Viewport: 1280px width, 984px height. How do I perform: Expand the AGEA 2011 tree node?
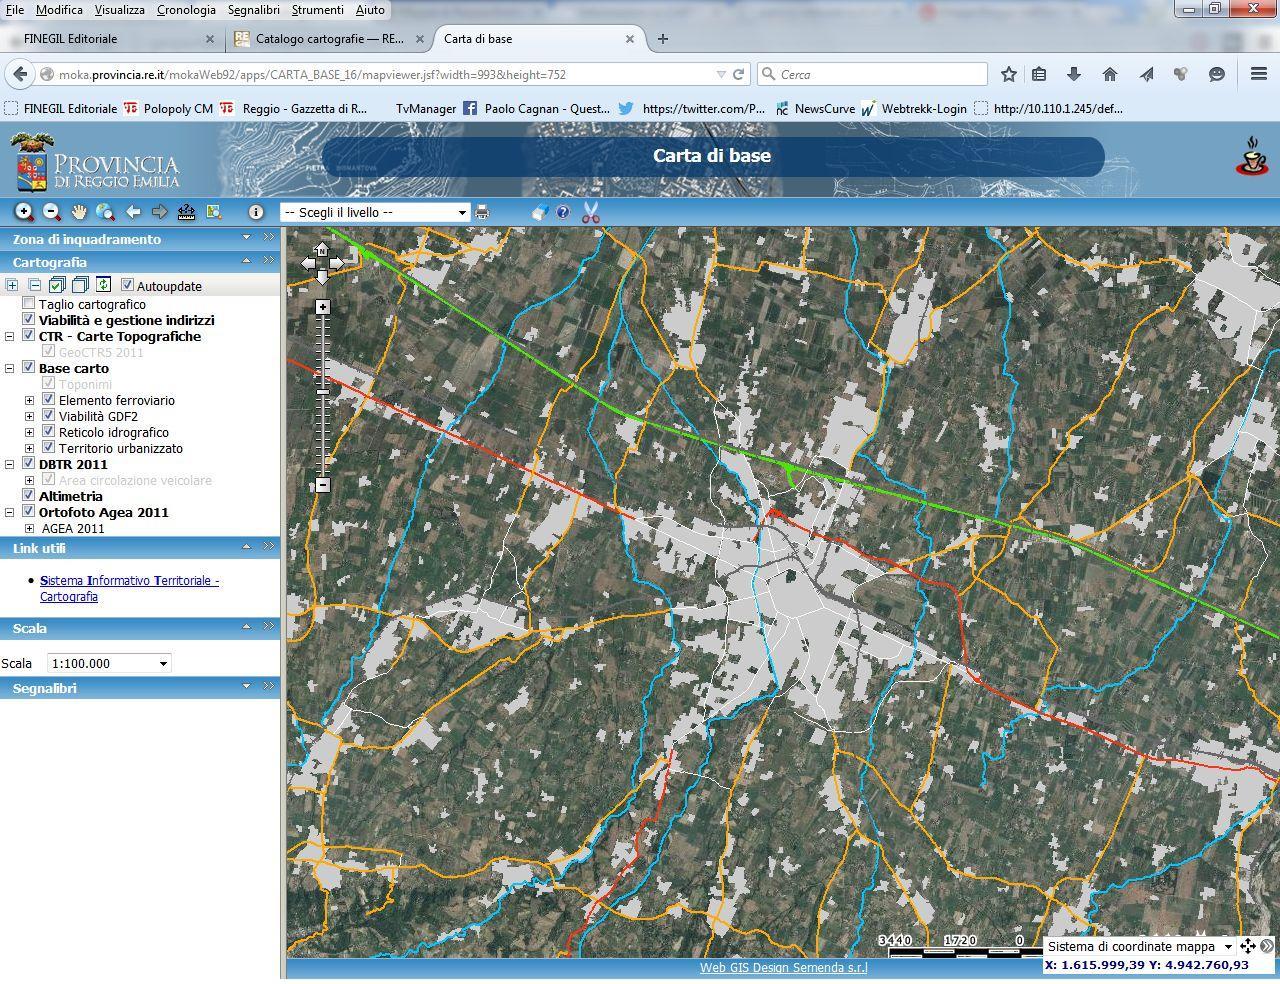30,528
